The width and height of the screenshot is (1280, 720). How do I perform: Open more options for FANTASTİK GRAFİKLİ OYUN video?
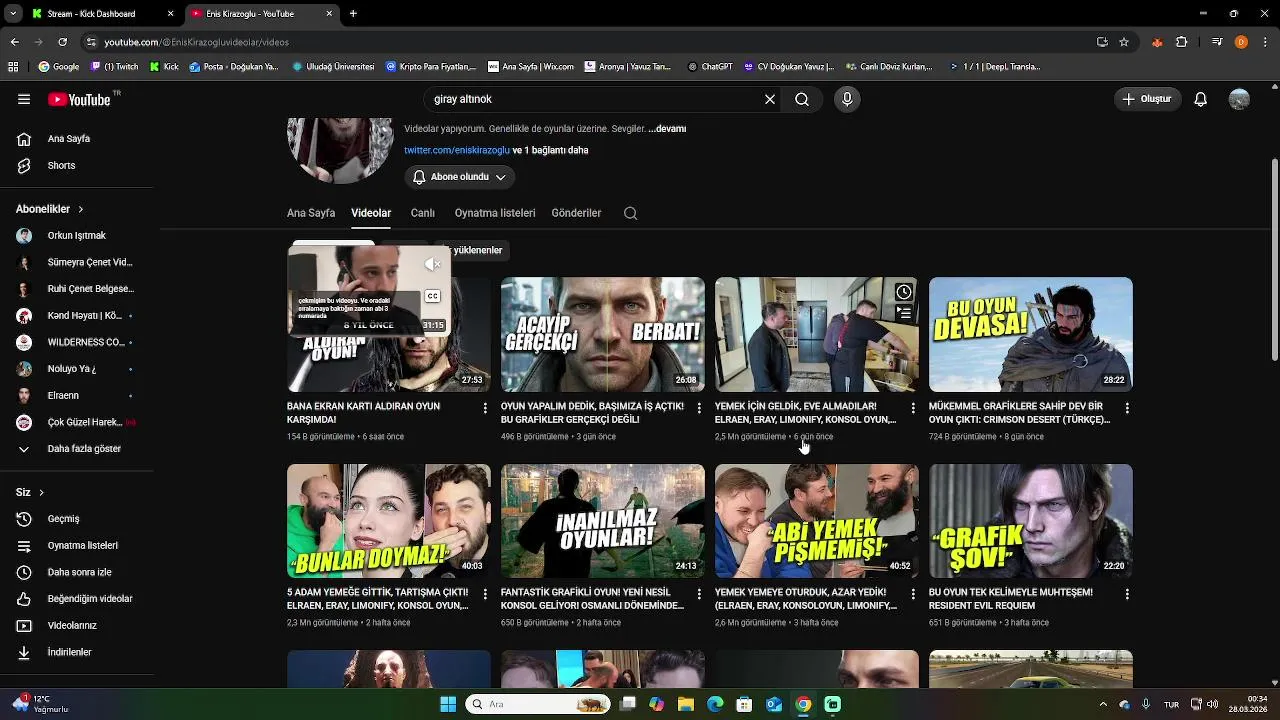[x=699, y=594]
